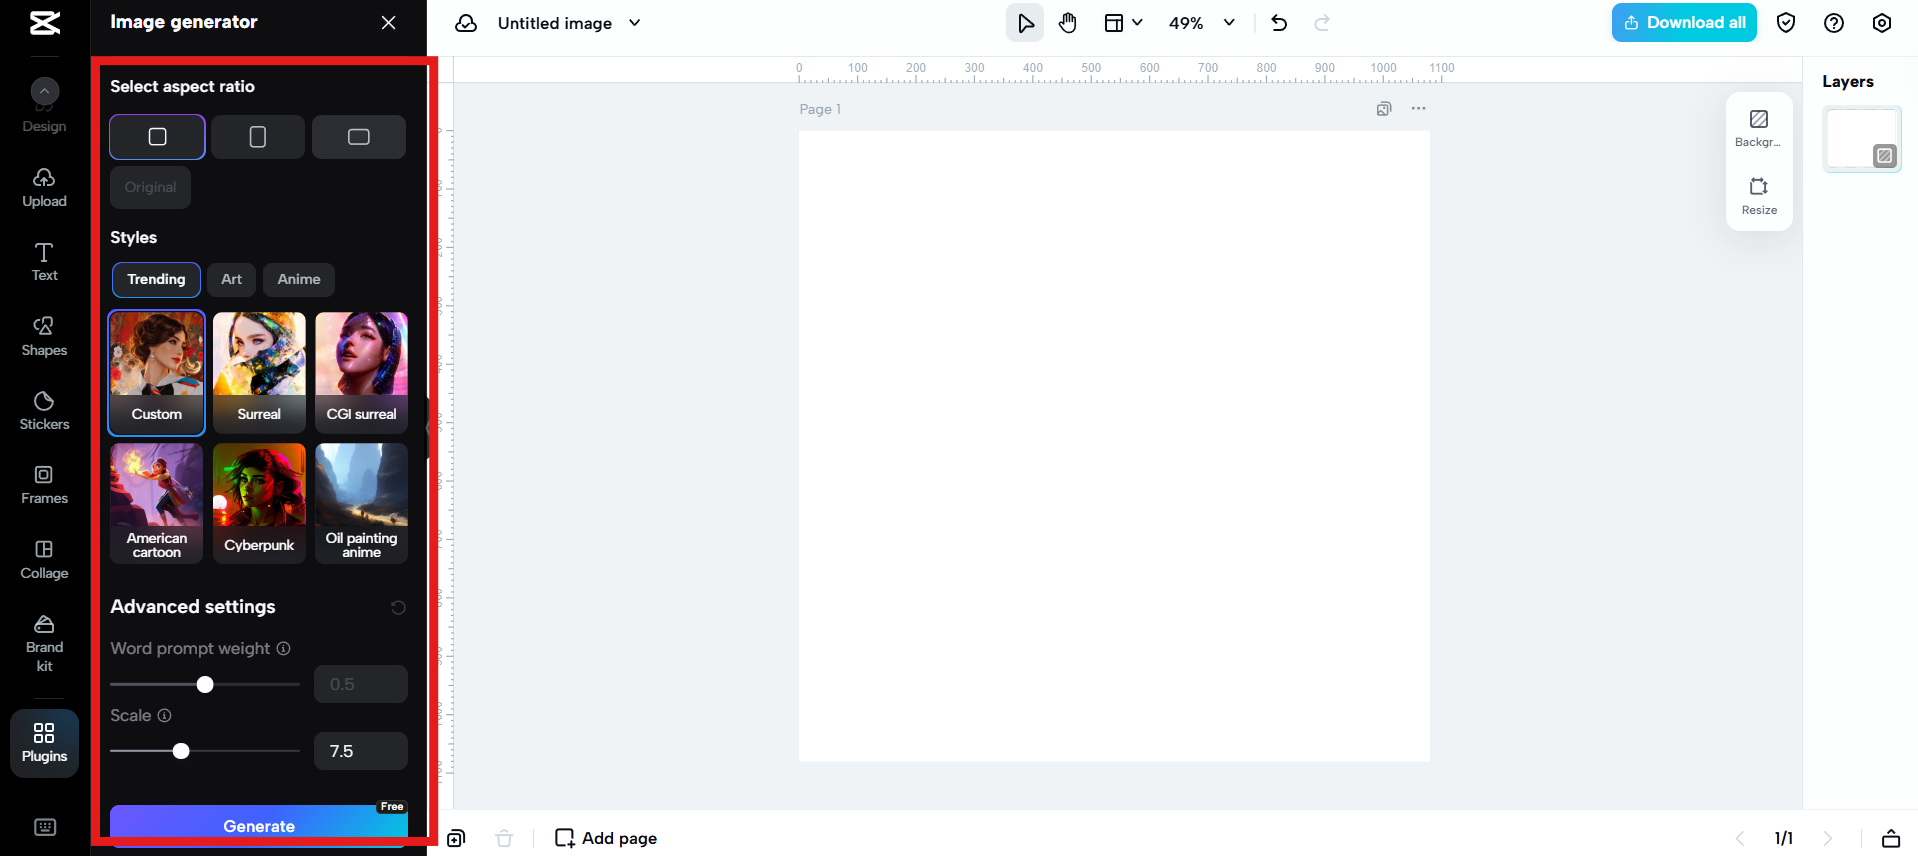
Task: Go to the next page
Action: click(1828, 838)
